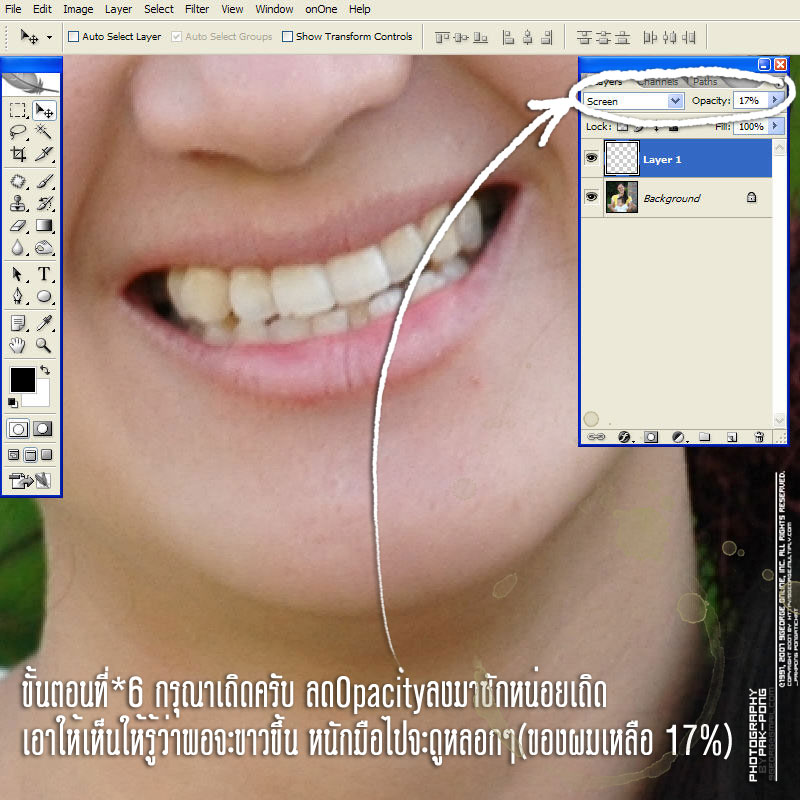
Task: Open the File menu
Action: click(x=13, y=9)
